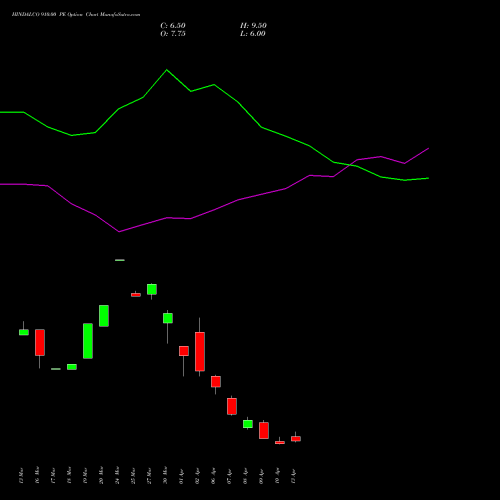Click the '06 Apr' date axis label
This screenshot has width=500, height=500.
click(213, 475)
